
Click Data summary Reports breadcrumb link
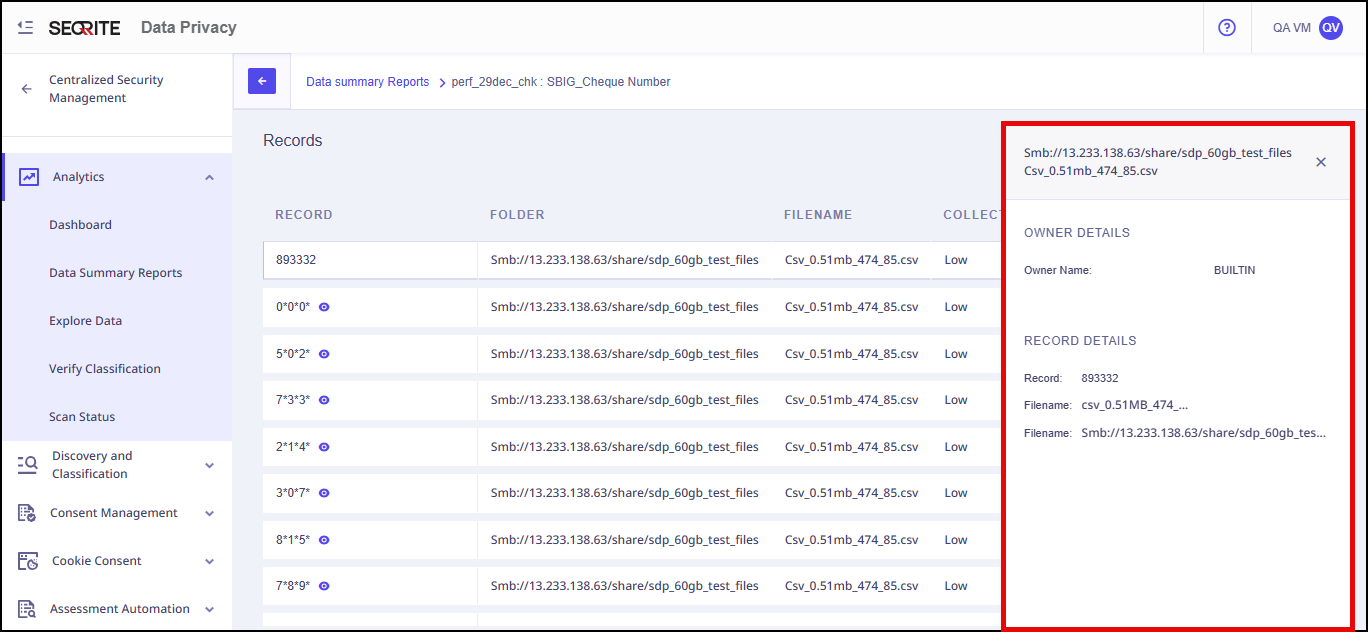pos(367,82)
